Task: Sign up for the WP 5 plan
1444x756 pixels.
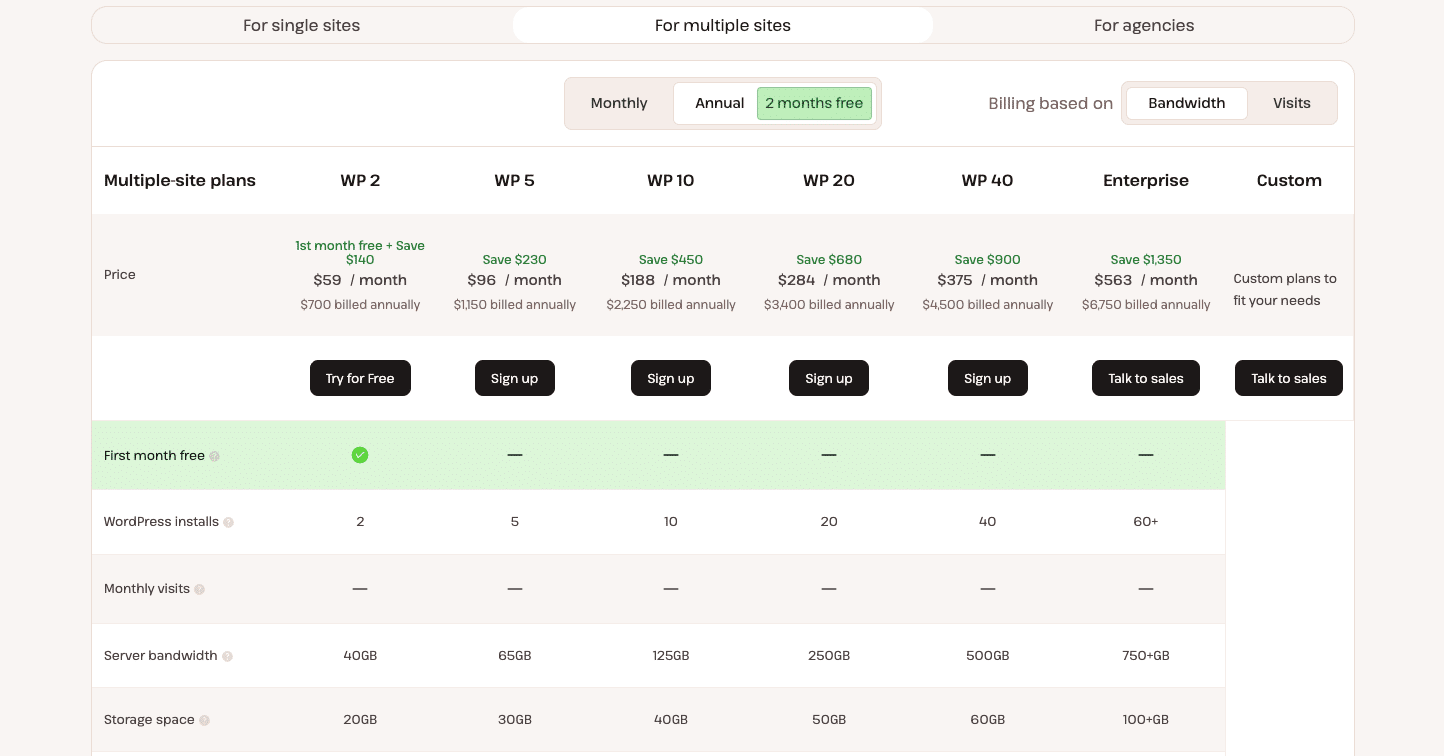Action: pos(515,378)
